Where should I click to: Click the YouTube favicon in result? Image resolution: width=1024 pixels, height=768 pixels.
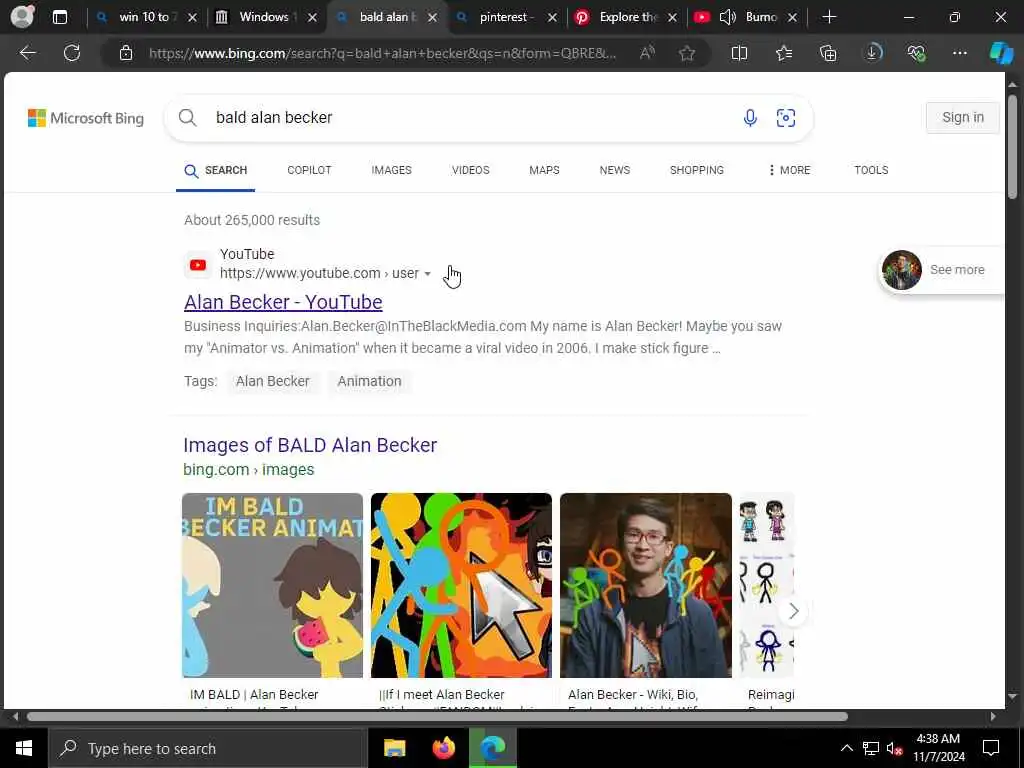tap(198, 264)
